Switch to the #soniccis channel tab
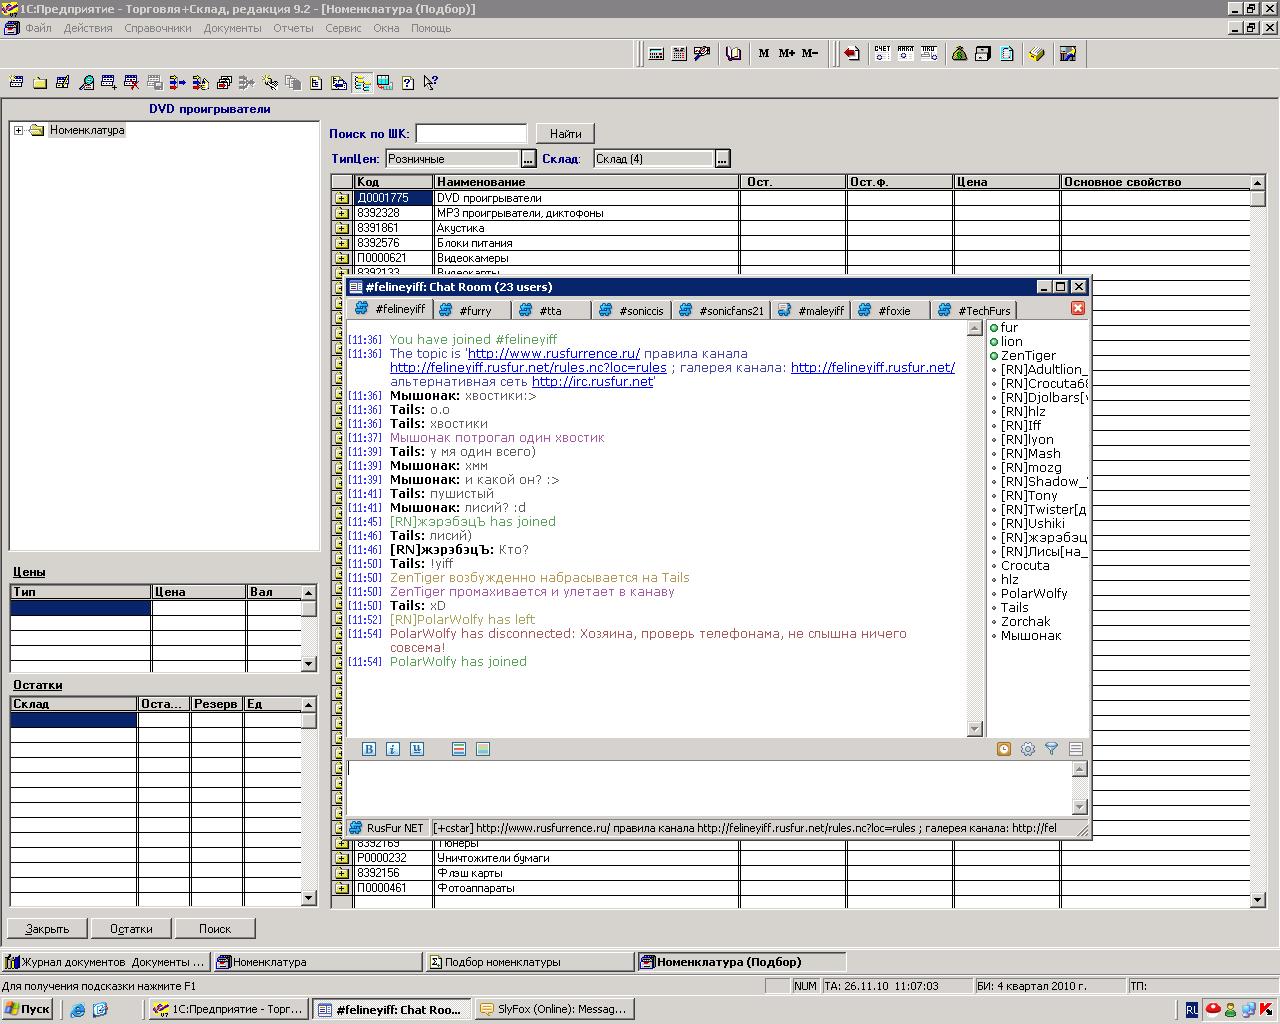This screenshot has width=1280, height=1024. pyautogui.click(x=632, y=311)
